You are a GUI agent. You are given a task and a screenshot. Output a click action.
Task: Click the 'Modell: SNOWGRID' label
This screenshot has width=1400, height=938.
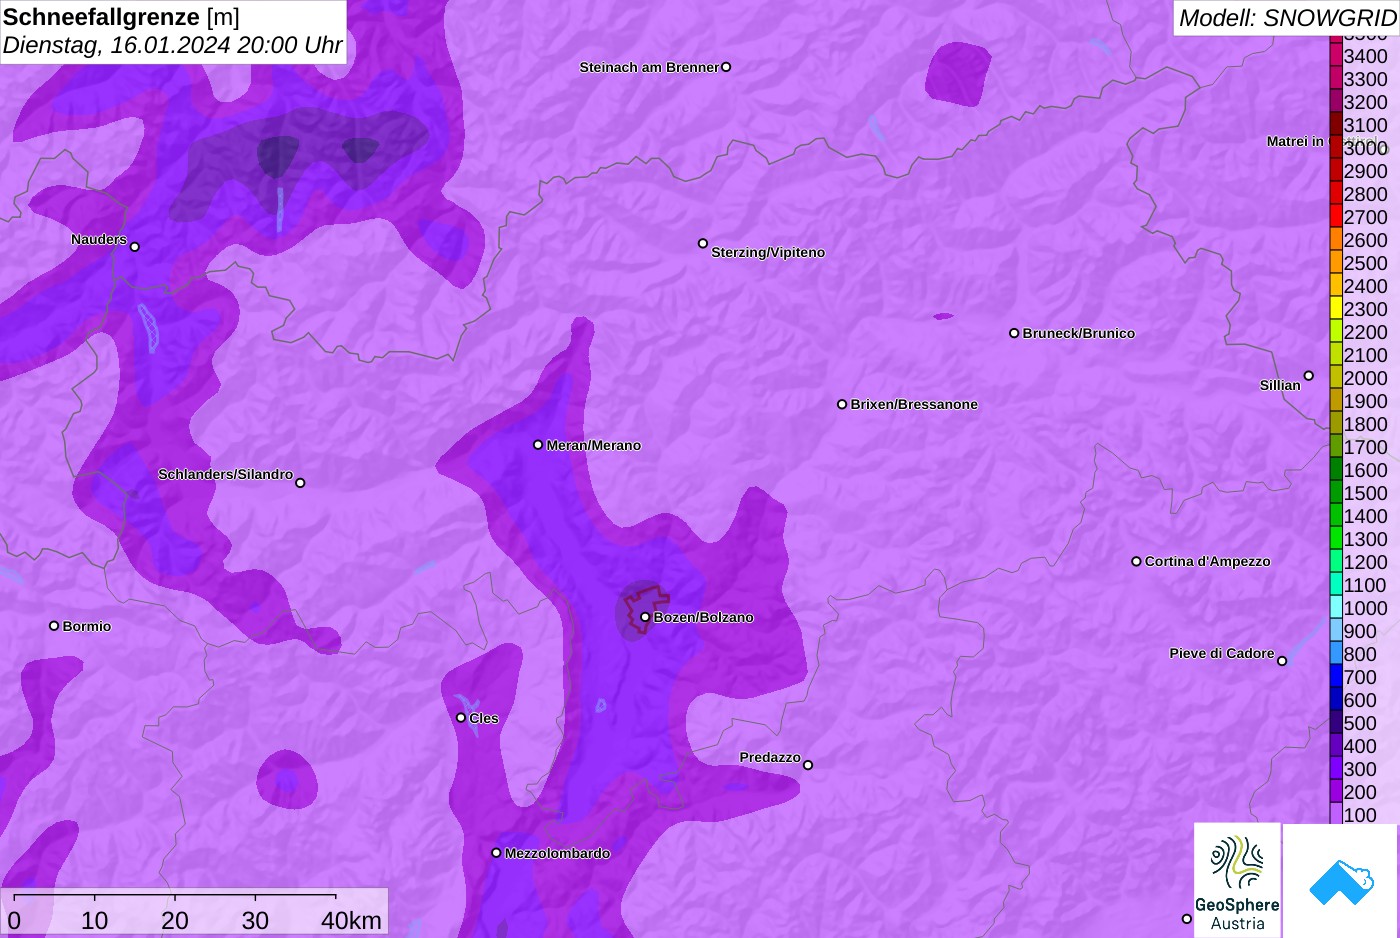point(1287,18)
